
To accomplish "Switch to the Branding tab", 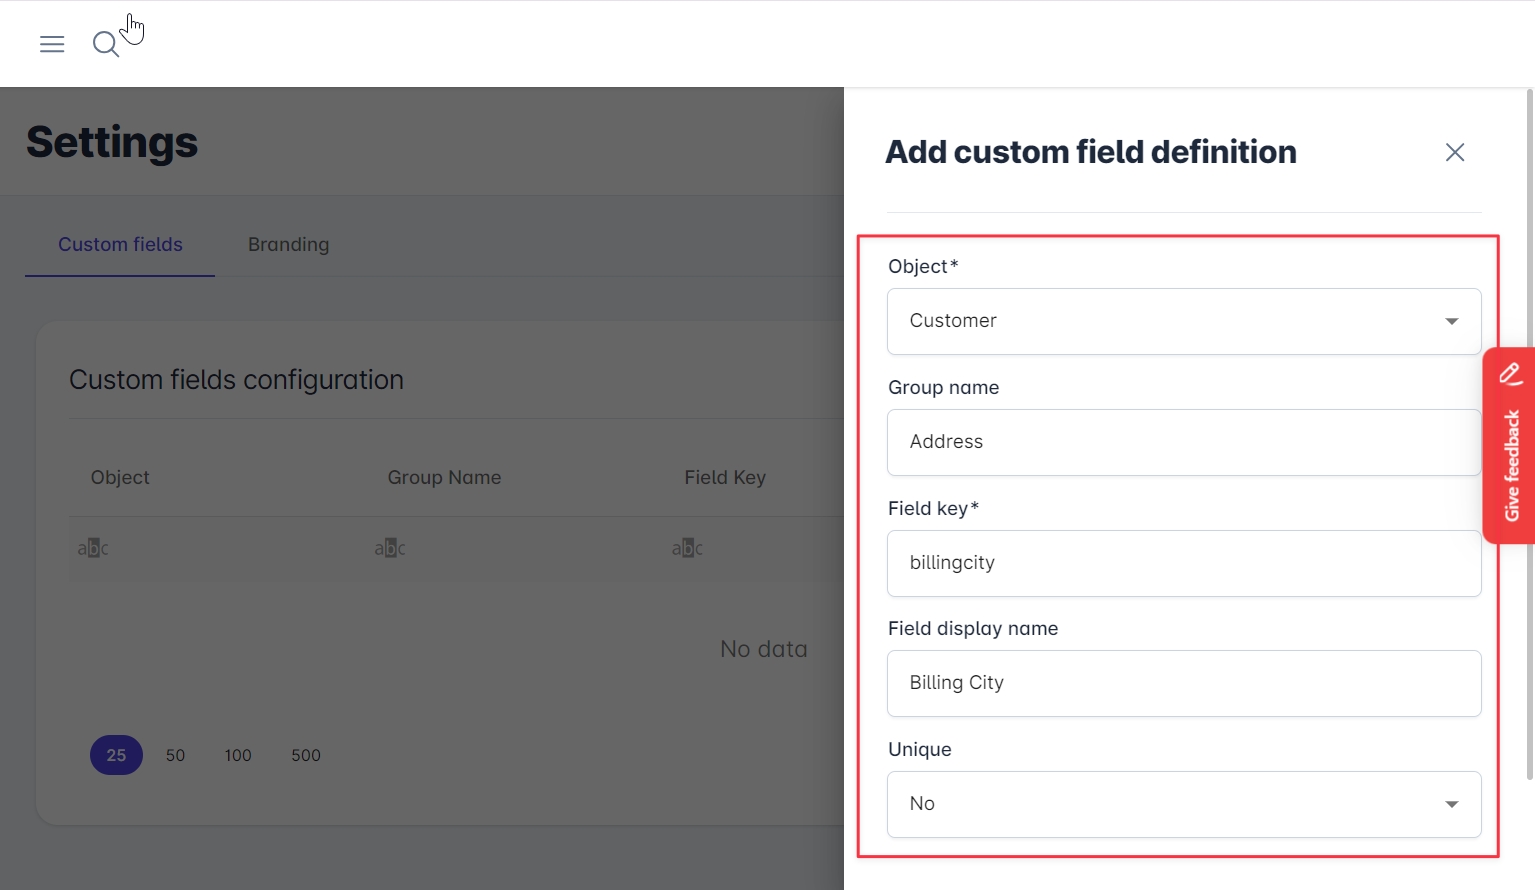I will pos(288,245).
